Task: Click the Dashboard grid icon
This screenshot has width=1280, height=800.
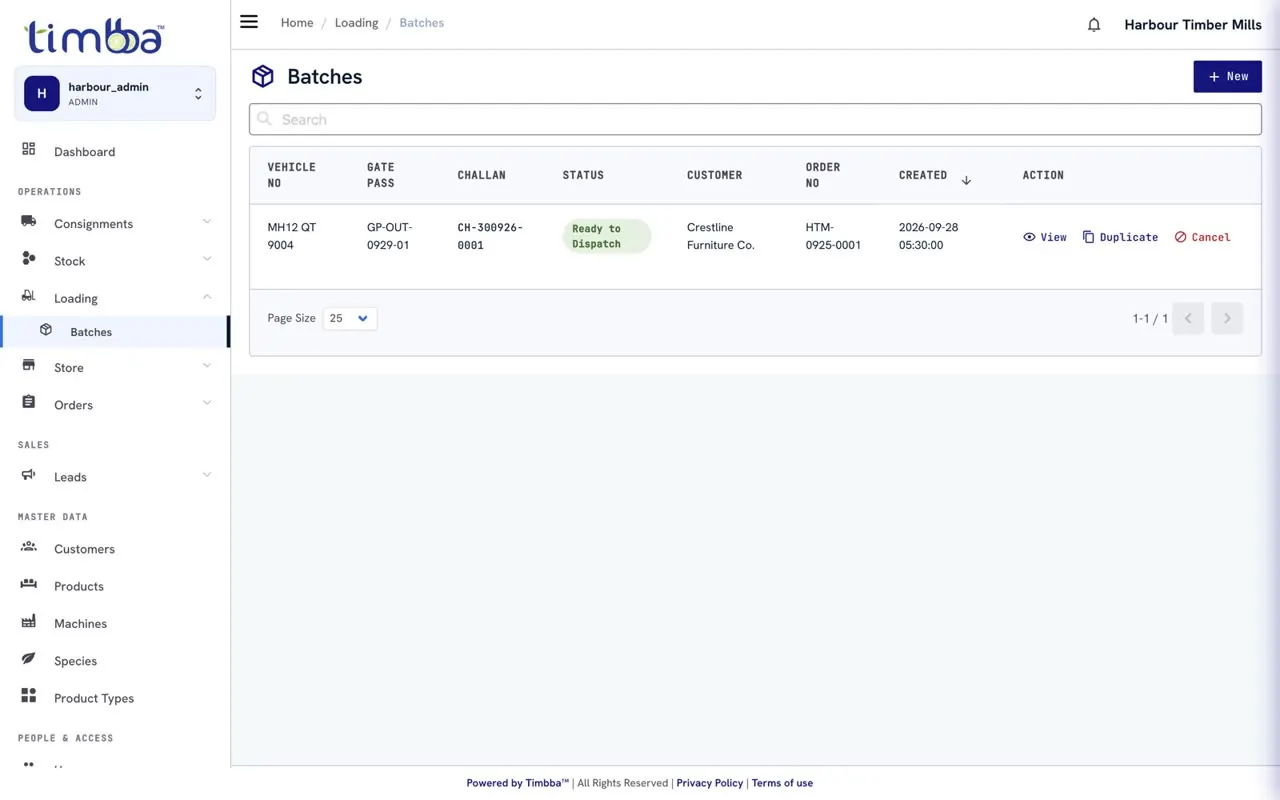Action: (x=29, y=150)
